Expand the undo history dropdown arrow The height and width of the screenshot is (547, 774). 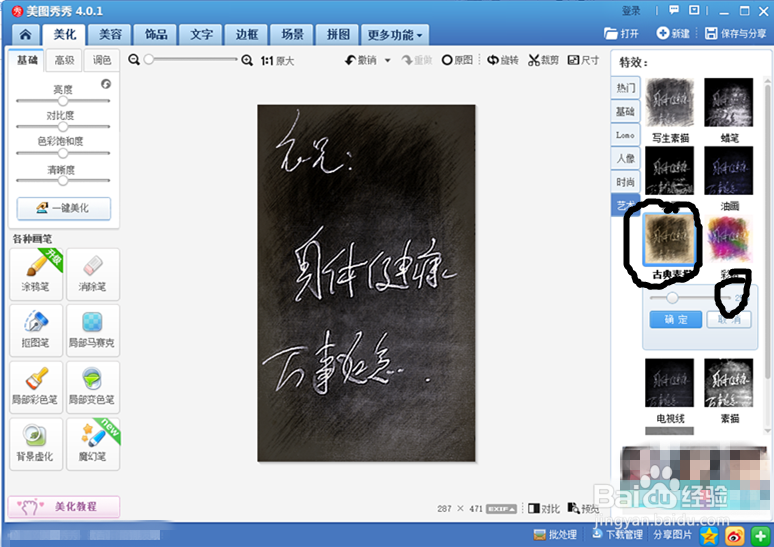click(x=387, y=61)
